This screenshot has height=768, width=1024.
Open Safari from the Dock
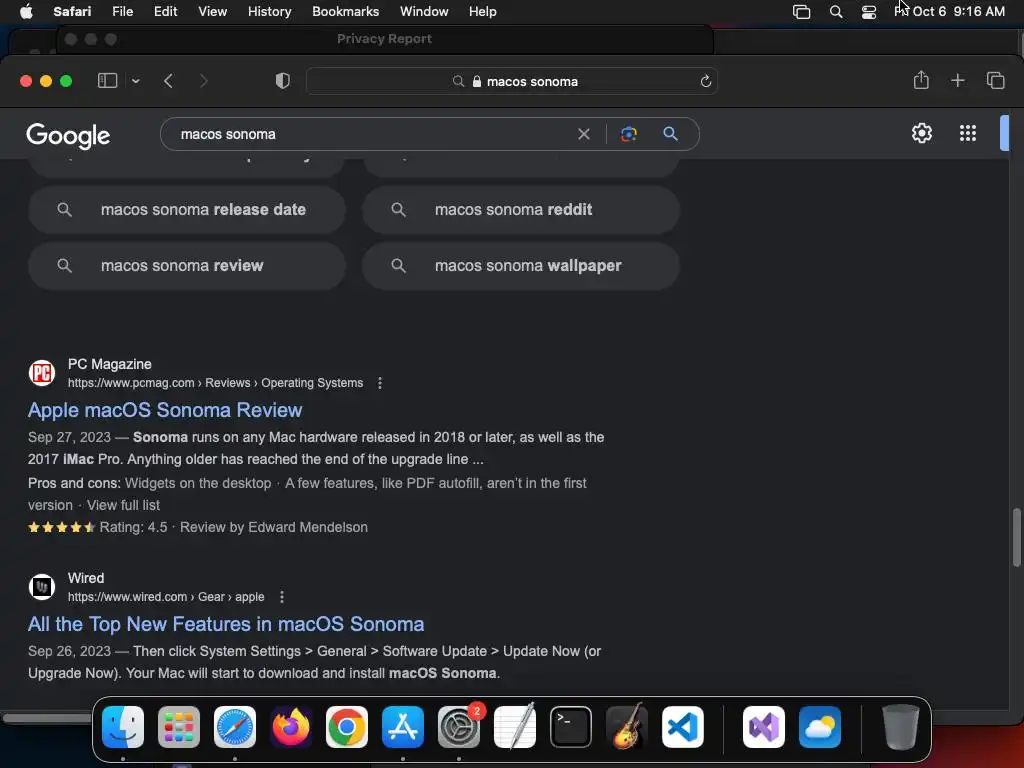pos(235,727)
